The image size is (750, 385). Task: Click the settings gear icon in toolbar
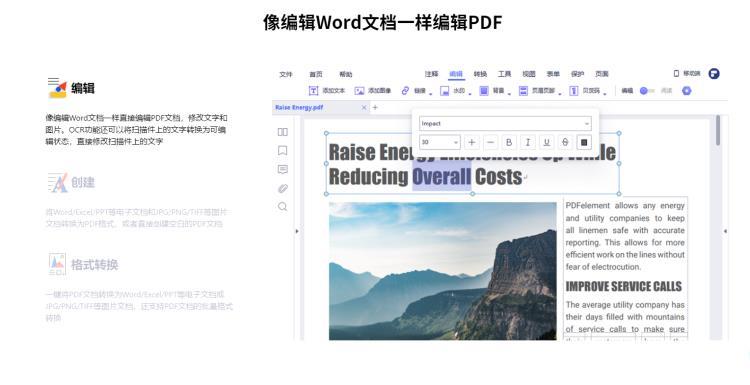pyautogui.click(x=686, y=90)
